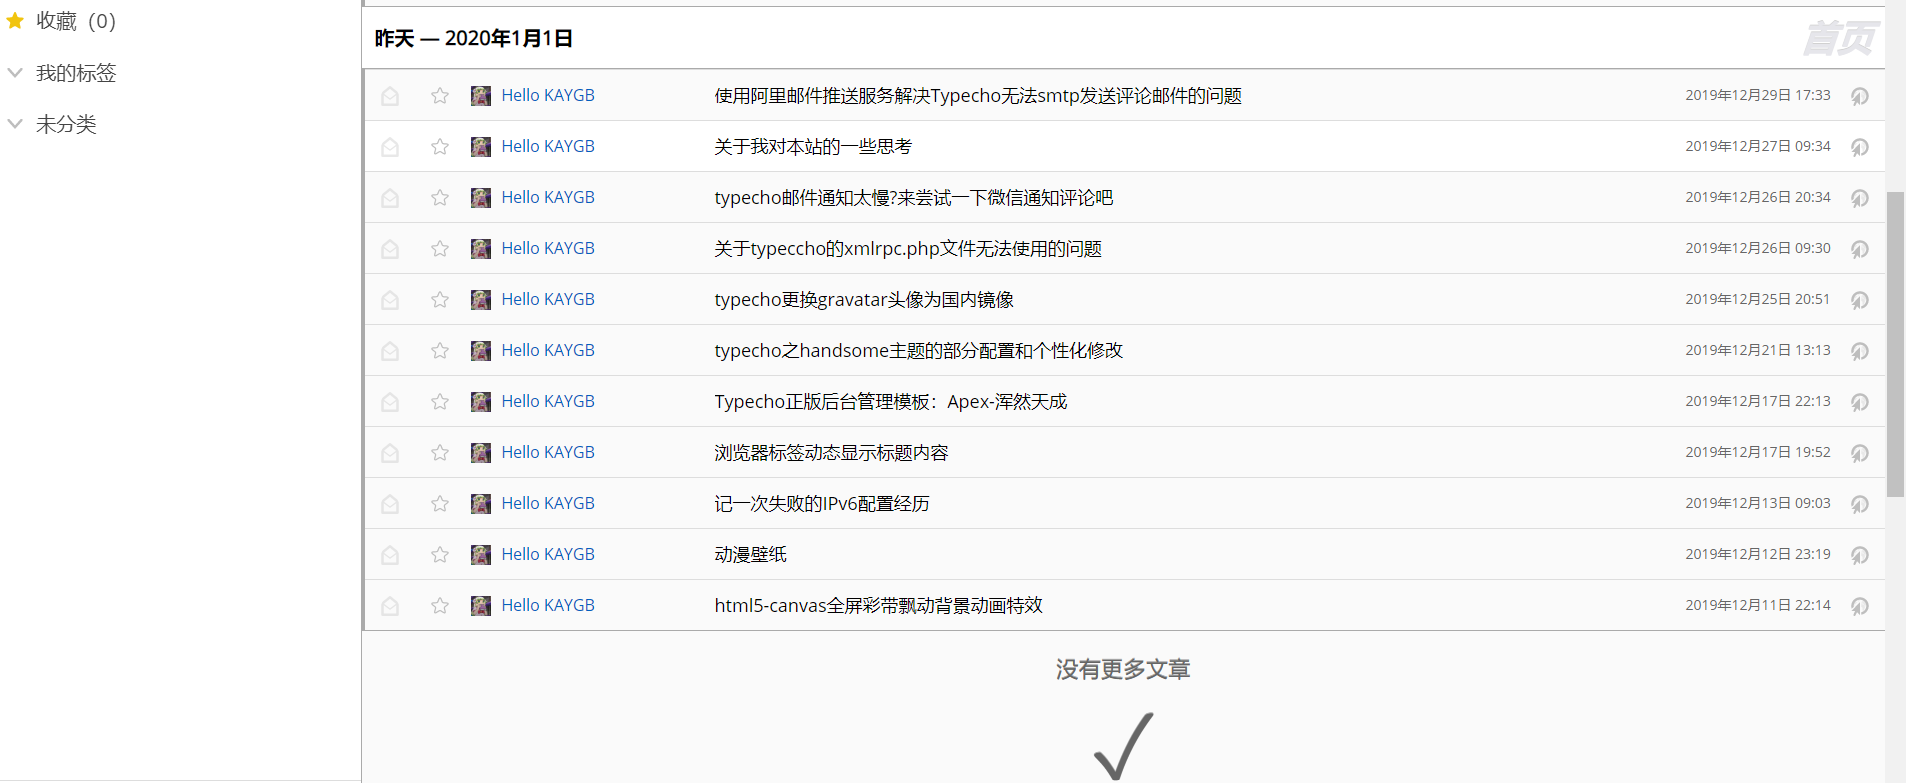
Task: Click envelope icon on html5-canvas article row
Action: (x=390, y=606)
